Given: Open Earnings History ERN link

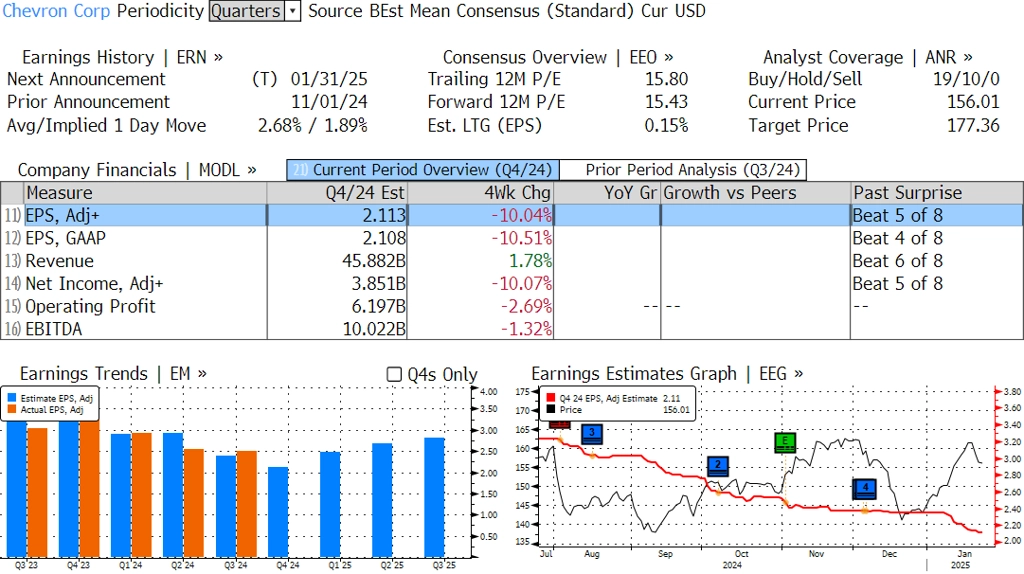Looking at the screenshot, I should [122, 57].
